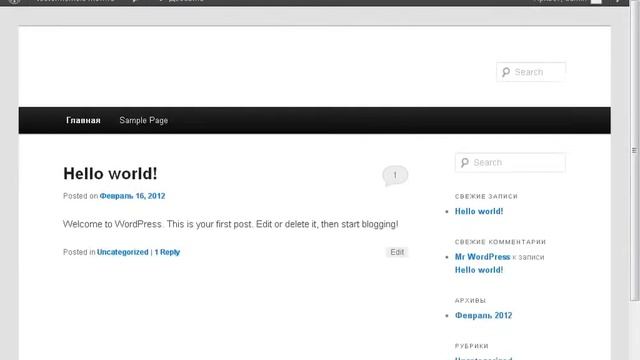The width and height of the screenshot is (640, 360).
Task: Open the Mr WordPress commenter link
Action: (482, 257)
